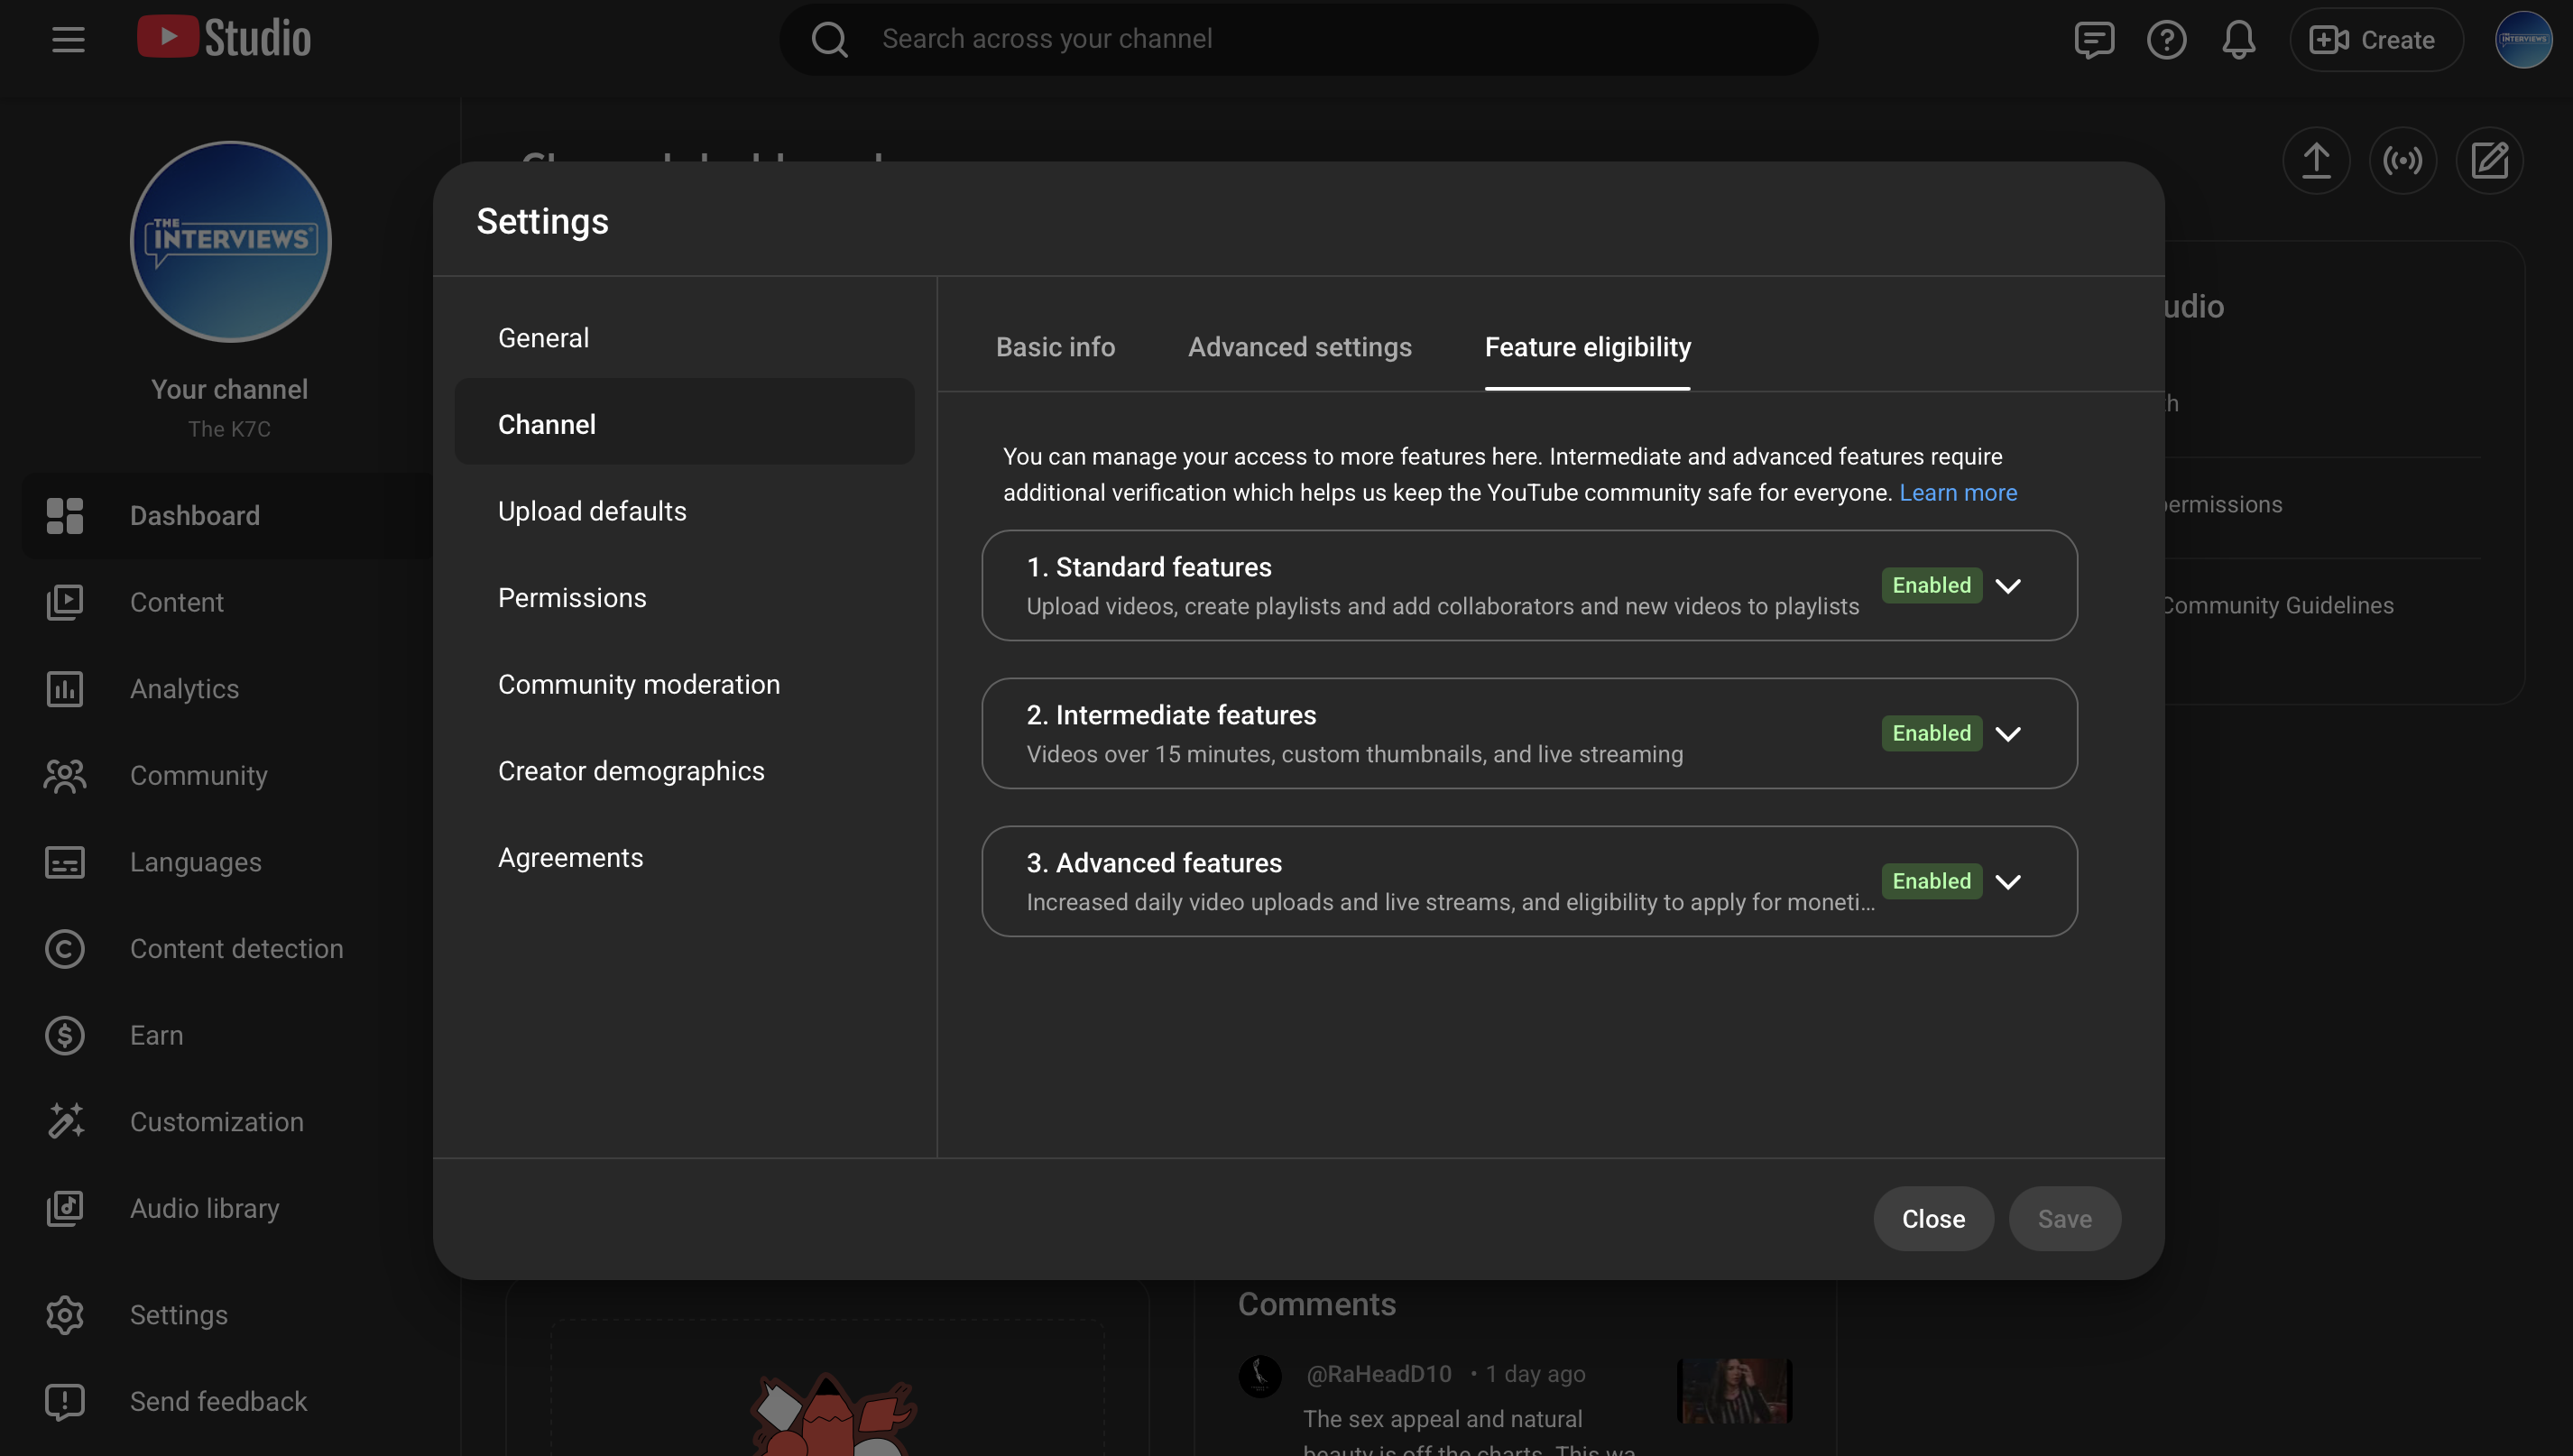The height and width of the screenshot is (1456, 2573).
Task: Switch to the Basic info tab
Action: (1055, 347)
